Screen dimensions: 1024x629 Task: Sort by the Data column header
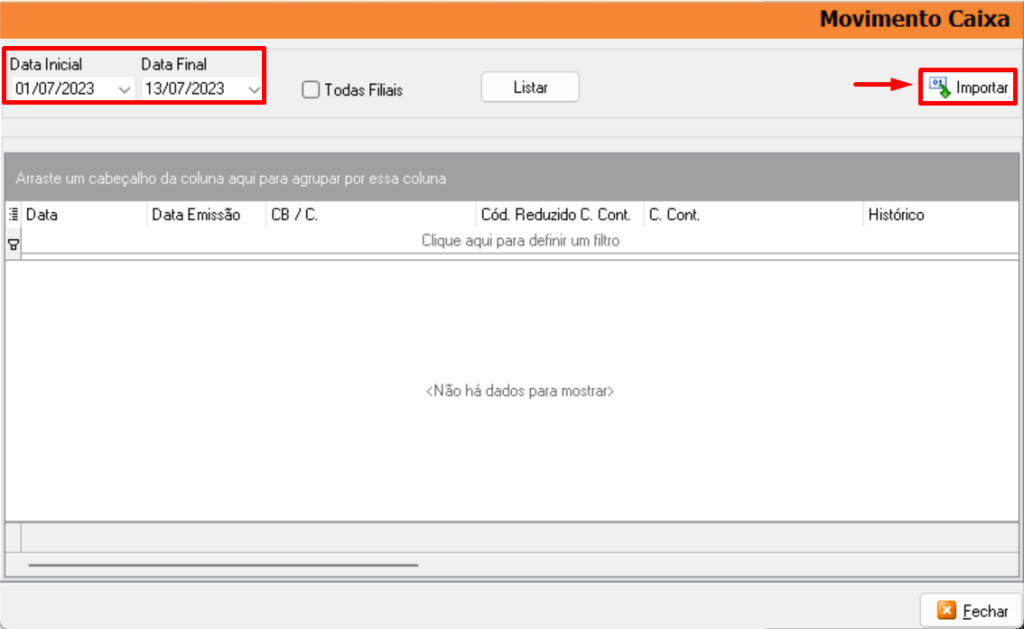(84, 215)
